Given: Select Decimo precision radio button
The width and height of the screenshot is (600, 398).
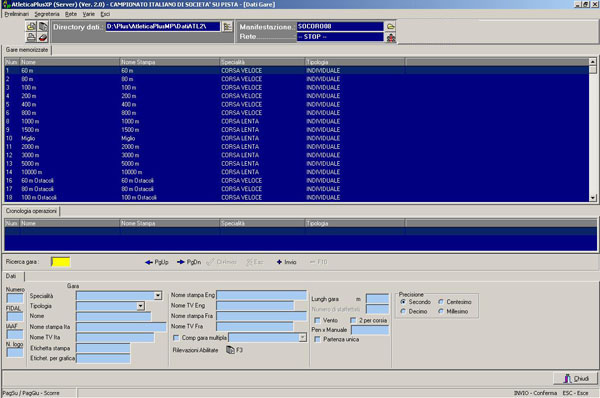Looking at the screenshot, I should tap(403, 312).
